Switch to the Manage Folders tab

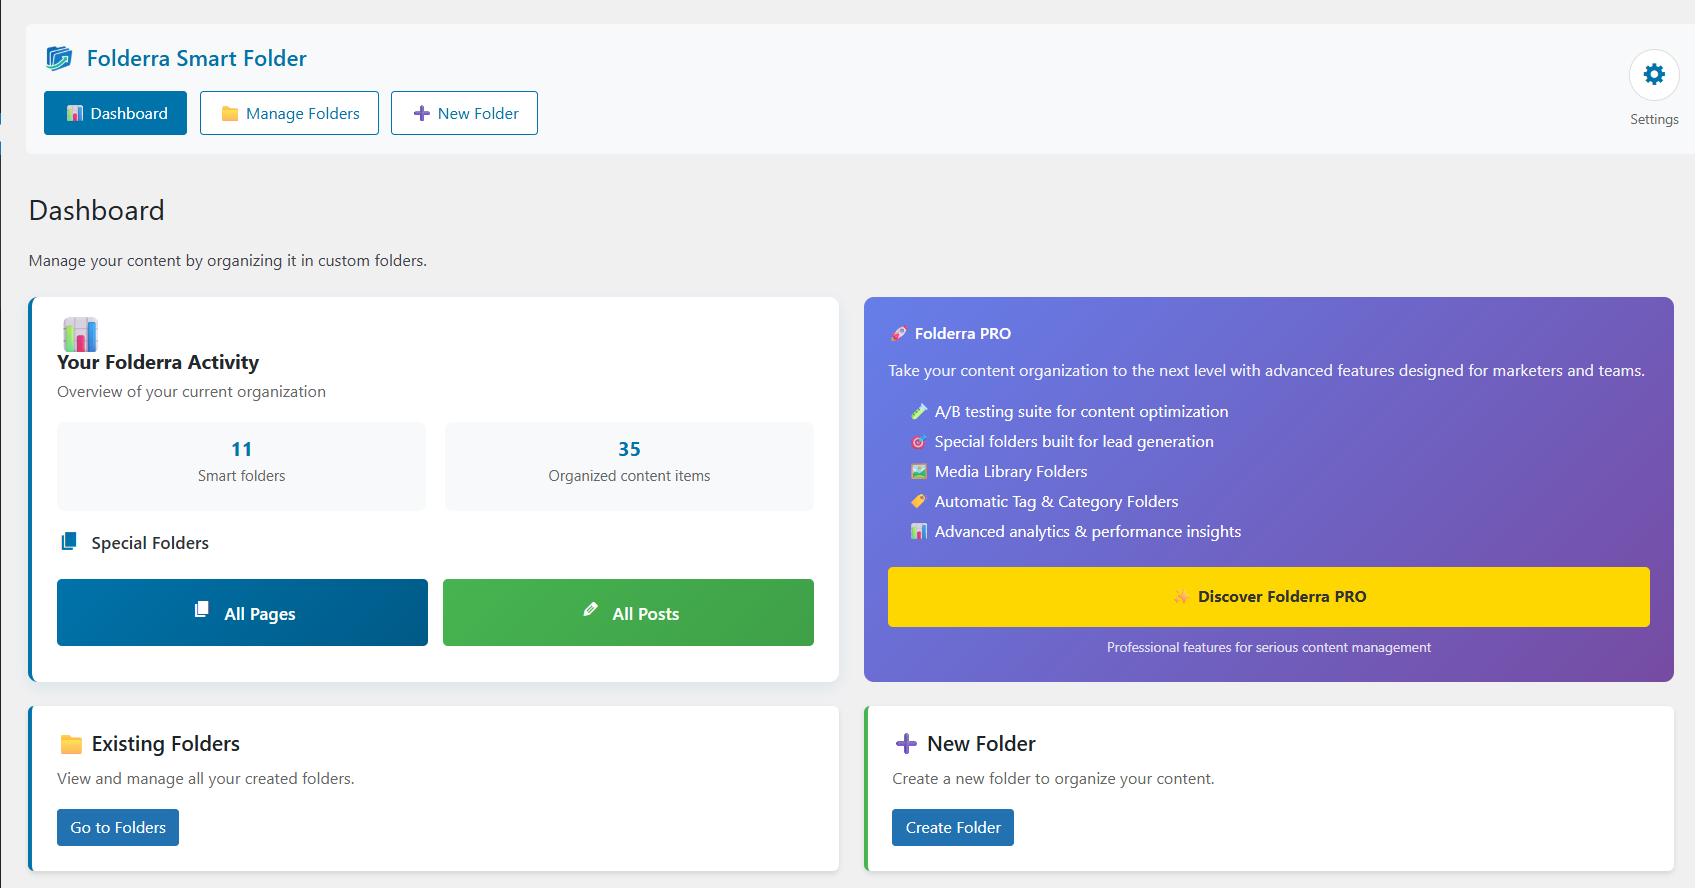pos(289,113)
